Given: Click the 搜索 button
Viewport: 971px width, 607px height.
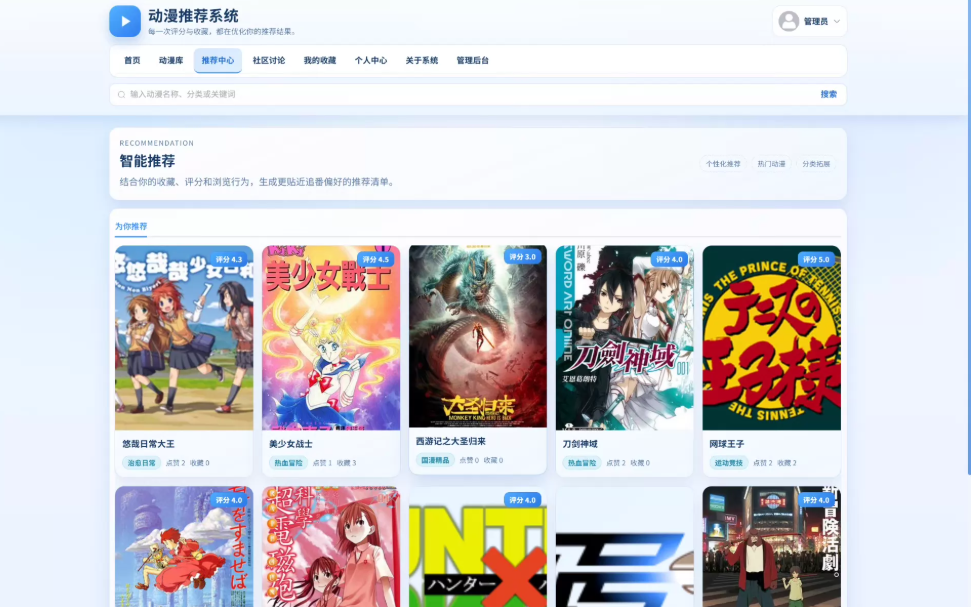Looking at the screenshot, I should point(829,94).
